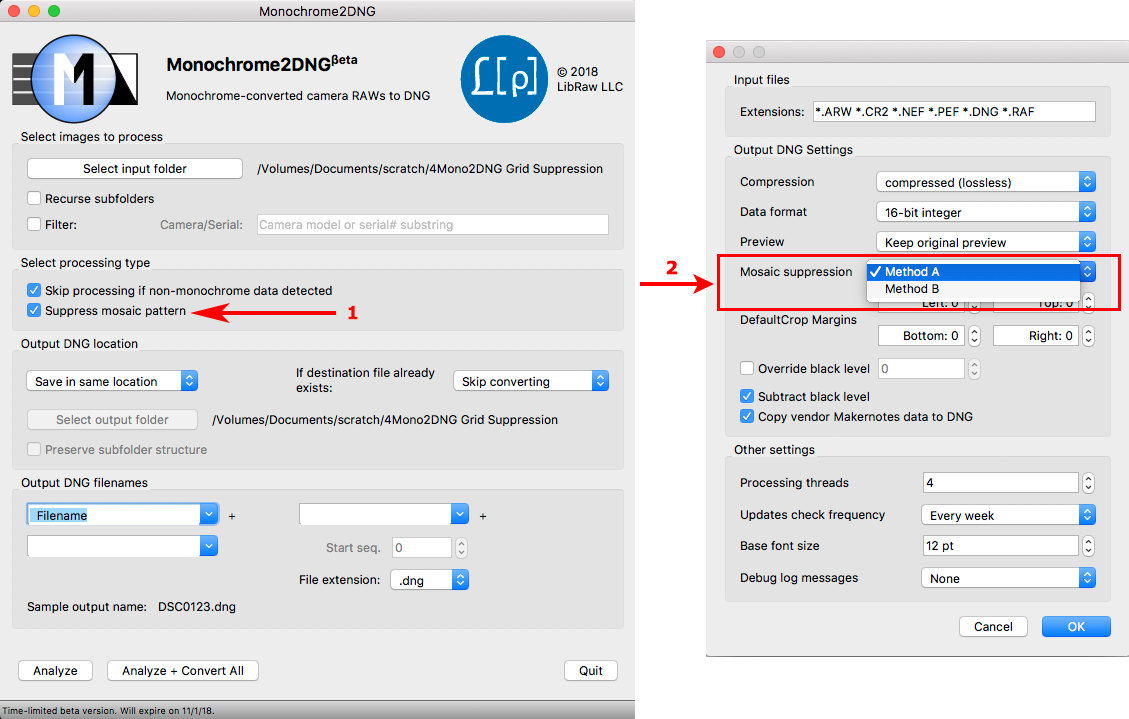Open the File extension .dng dropdown

(429, 580)
